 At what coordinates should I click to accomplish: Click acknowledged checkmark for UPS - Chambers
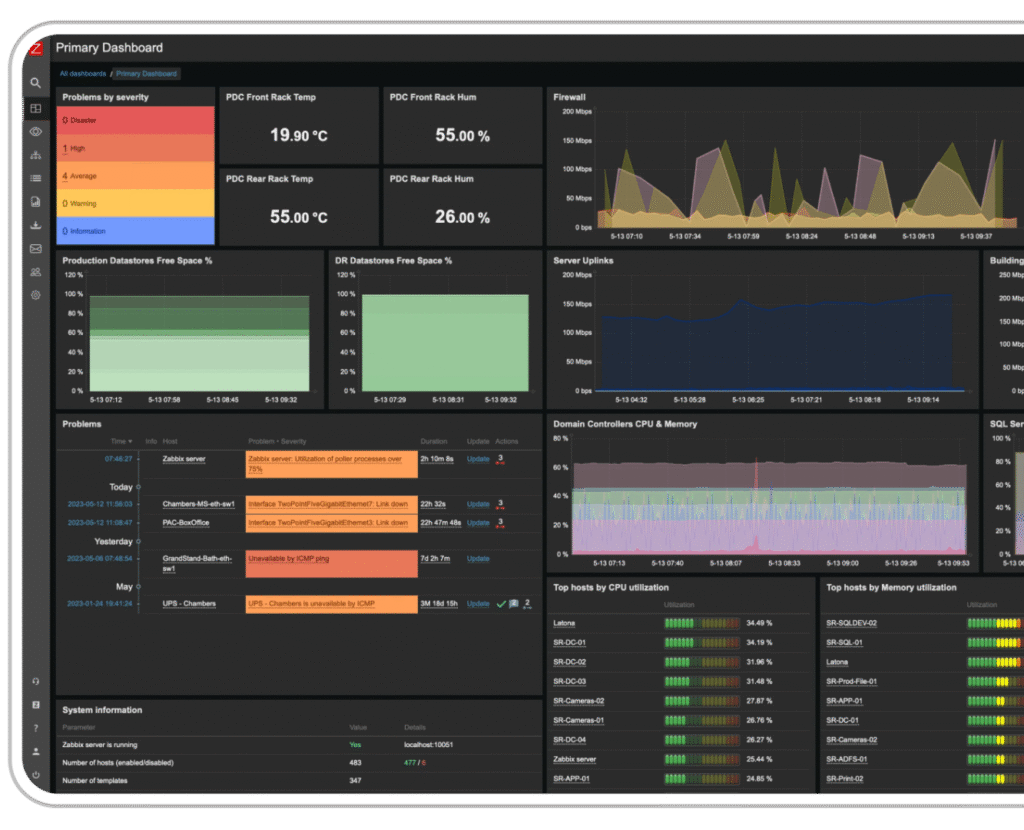point(501,604)
